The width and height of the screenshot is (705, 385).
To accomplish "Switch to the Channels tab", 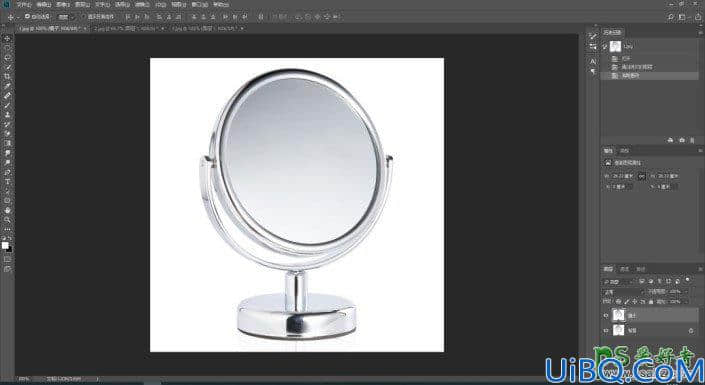I will pos(625,269).
